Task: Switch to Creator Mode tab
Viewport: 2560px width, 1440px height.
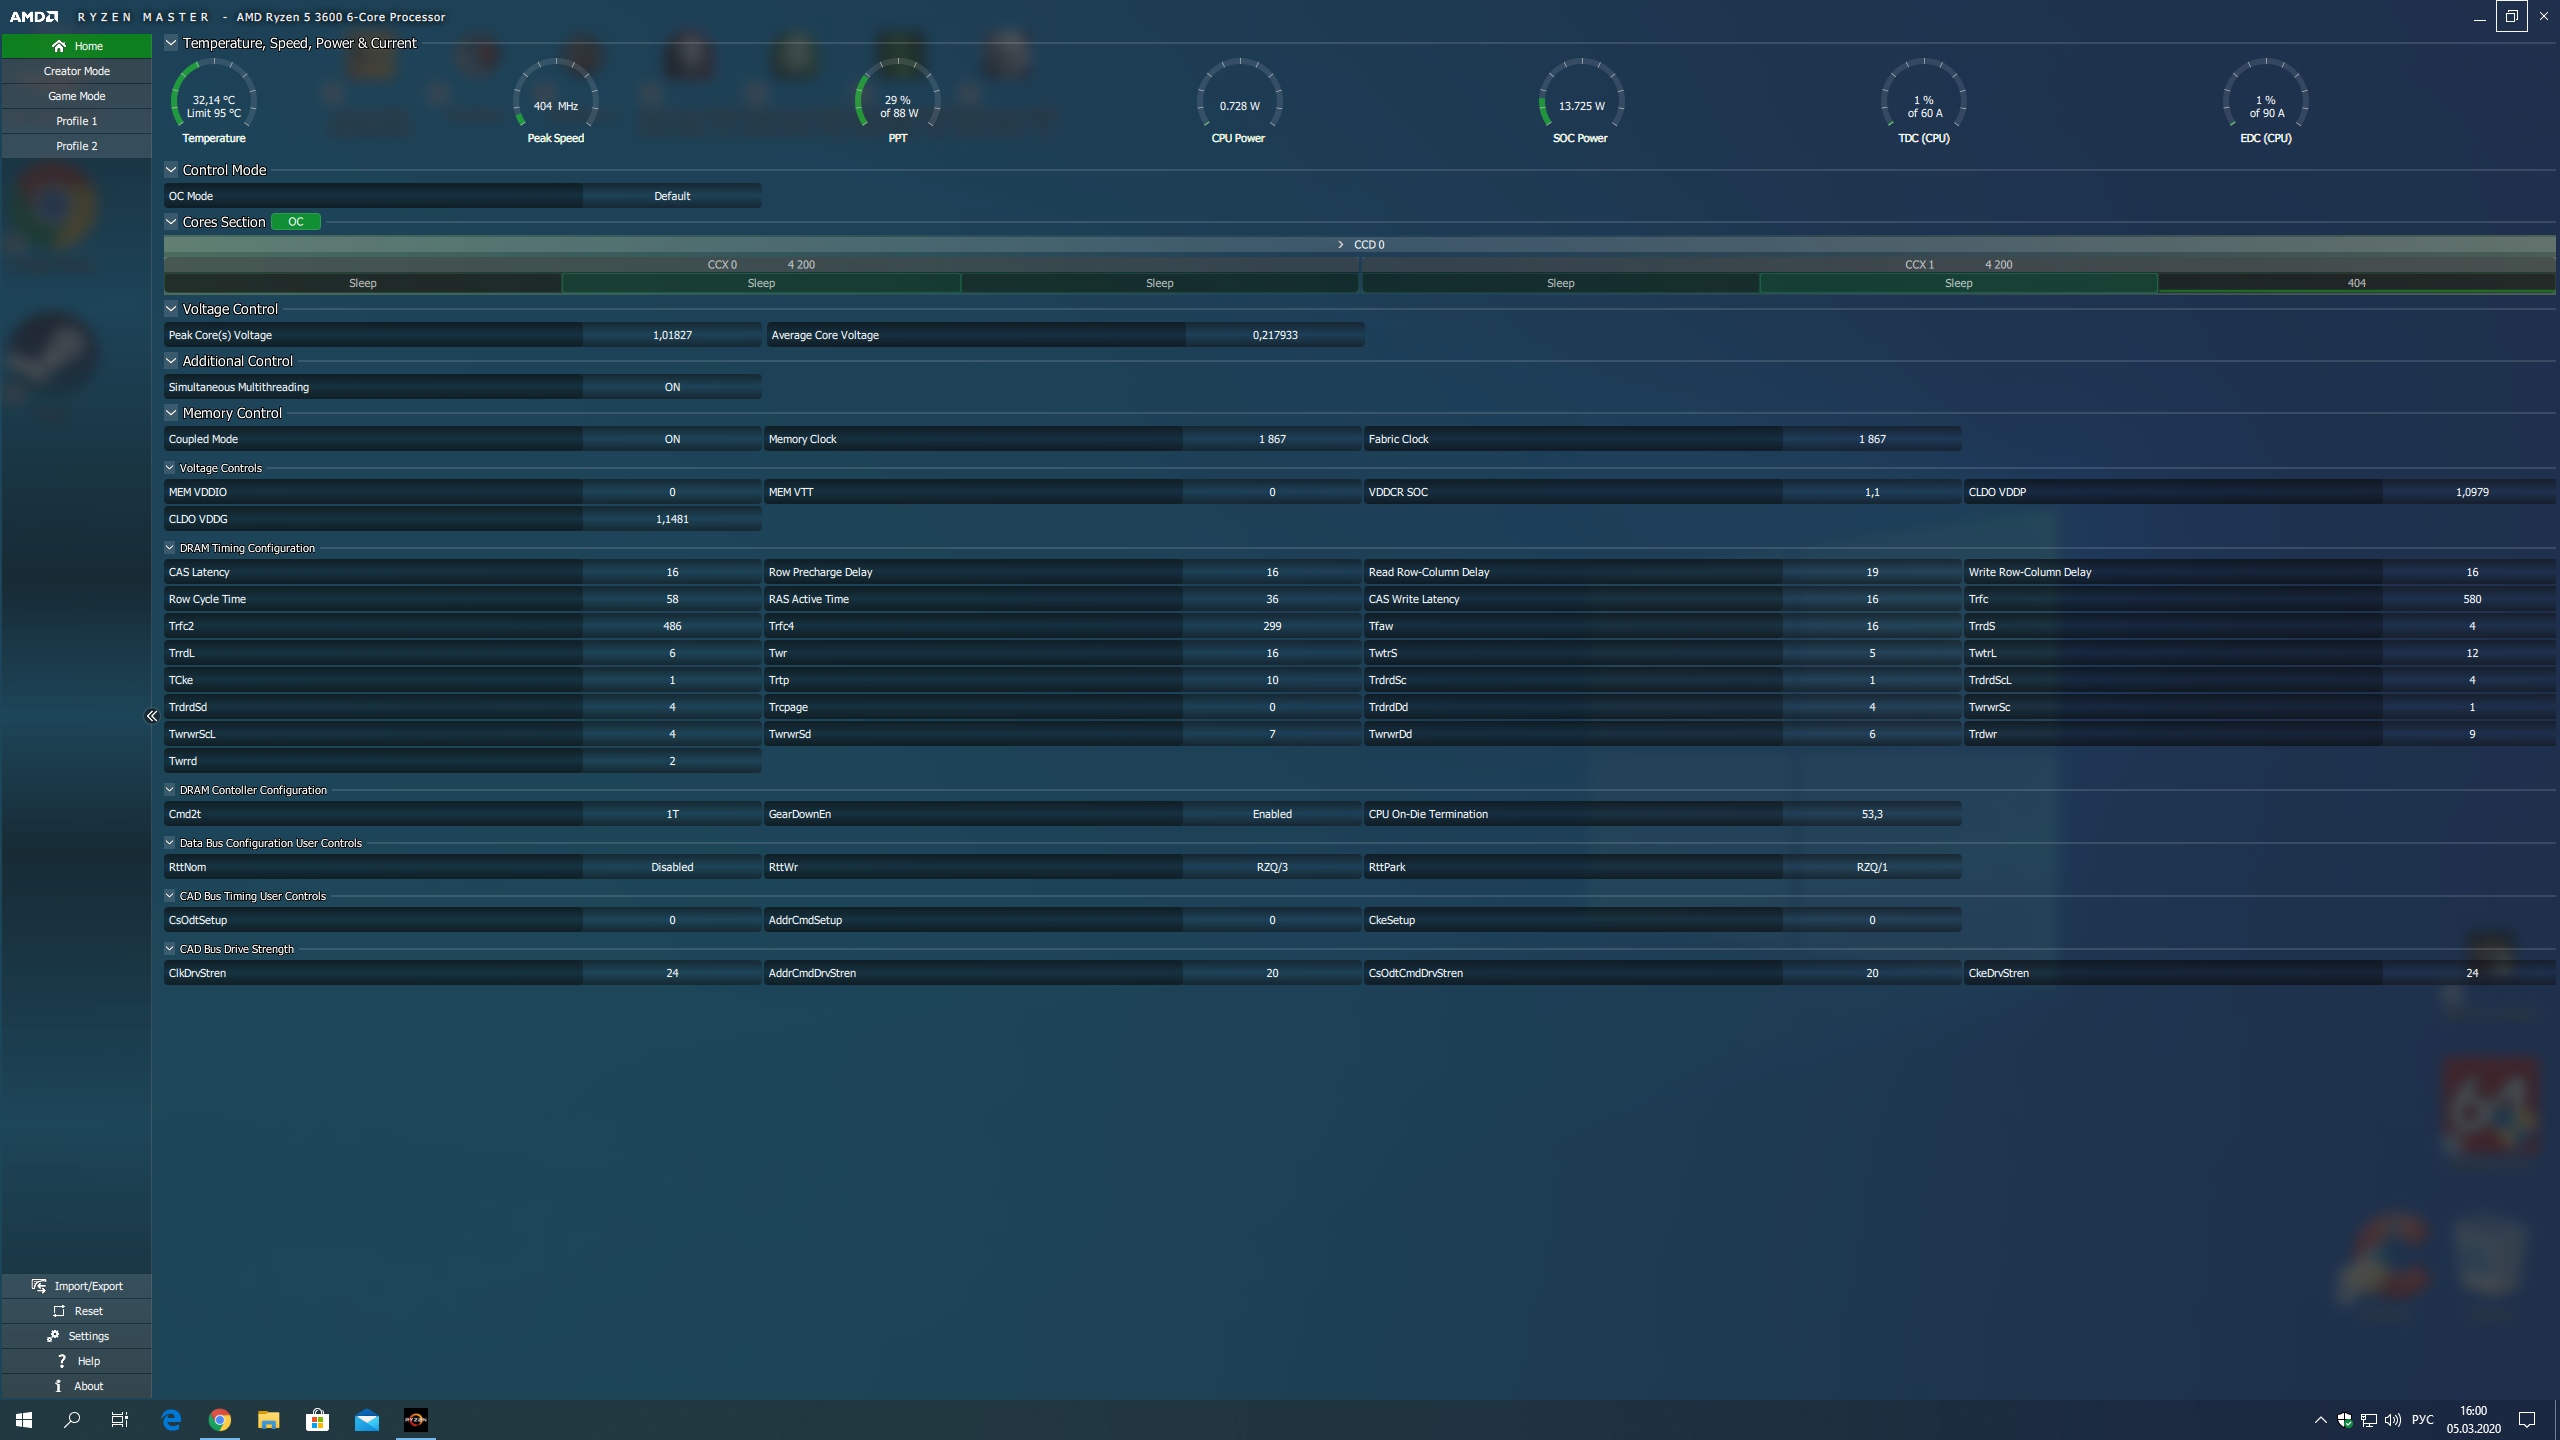Action: [x=77, y=71]
